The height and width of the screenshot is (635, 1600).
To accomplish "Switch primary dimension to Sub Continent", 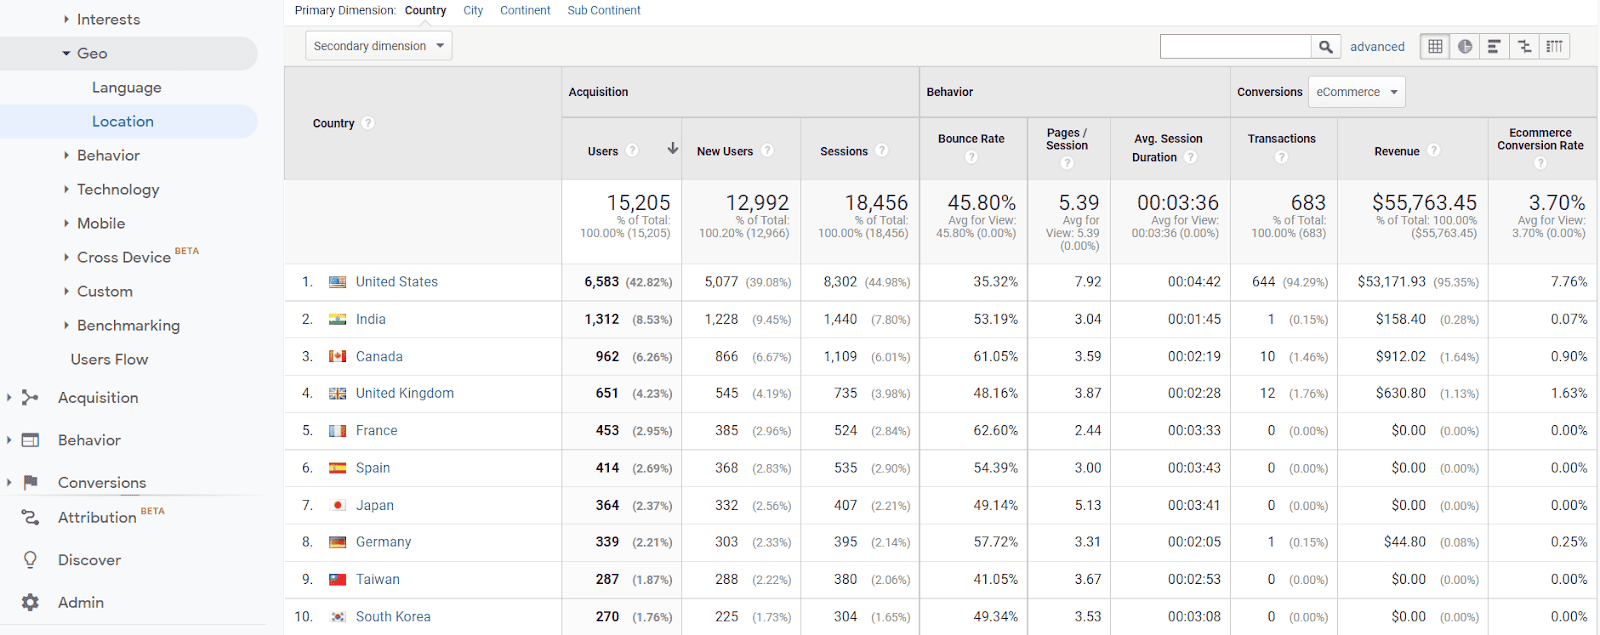I will (x=604, y=10).
